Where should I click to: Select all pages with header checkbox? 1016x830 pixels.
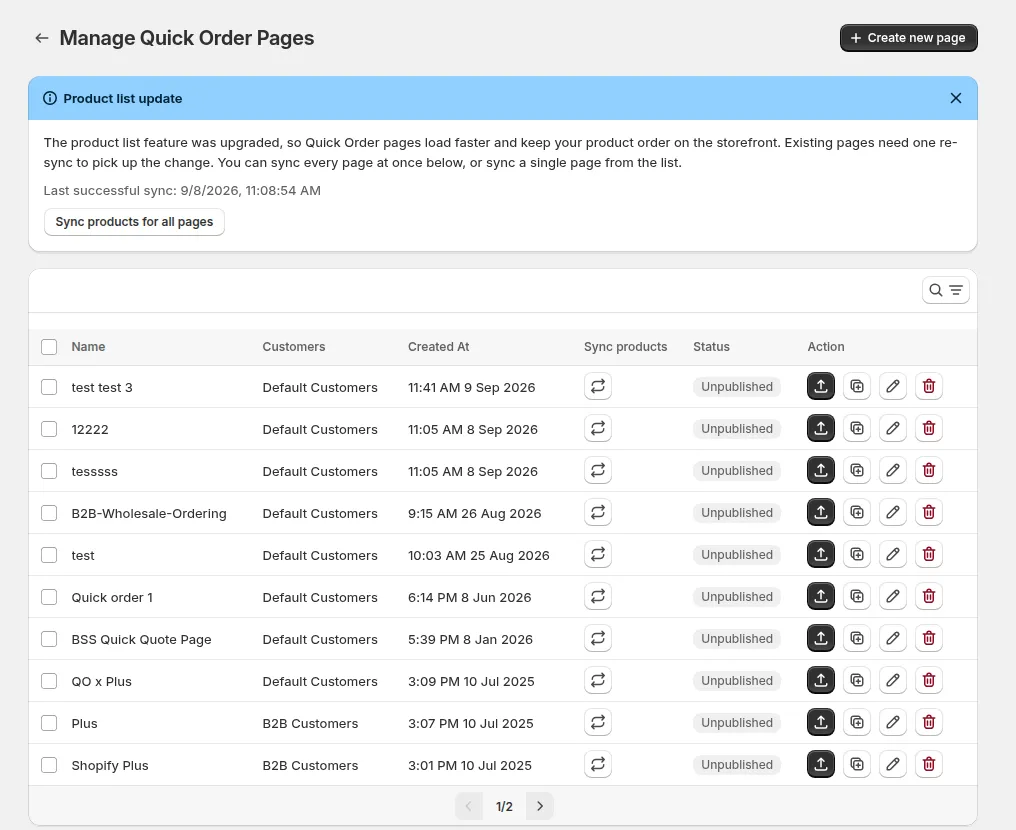[x=49, y=347]
